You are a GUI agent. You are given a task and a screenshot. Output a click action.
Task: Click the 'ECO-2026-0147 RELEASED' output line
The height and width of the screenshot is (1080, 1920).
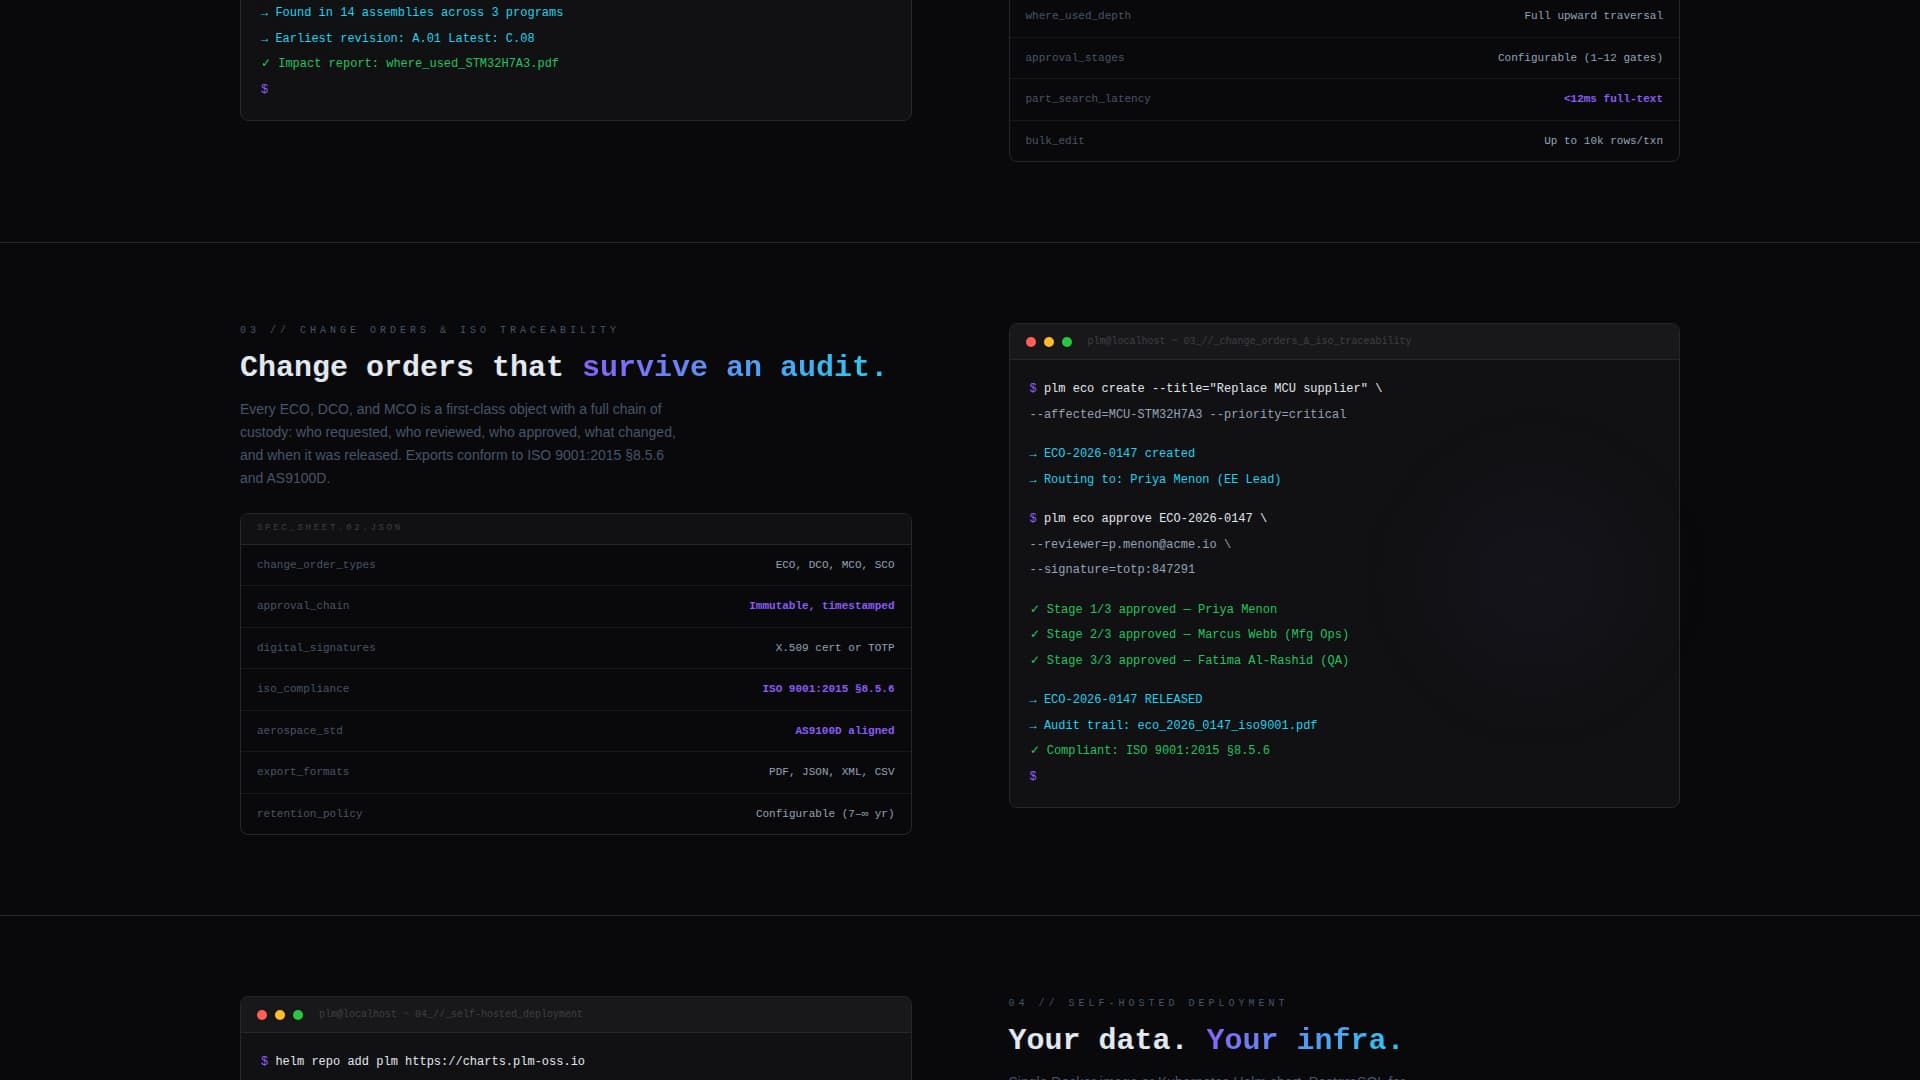click(x=1116, y=699)
